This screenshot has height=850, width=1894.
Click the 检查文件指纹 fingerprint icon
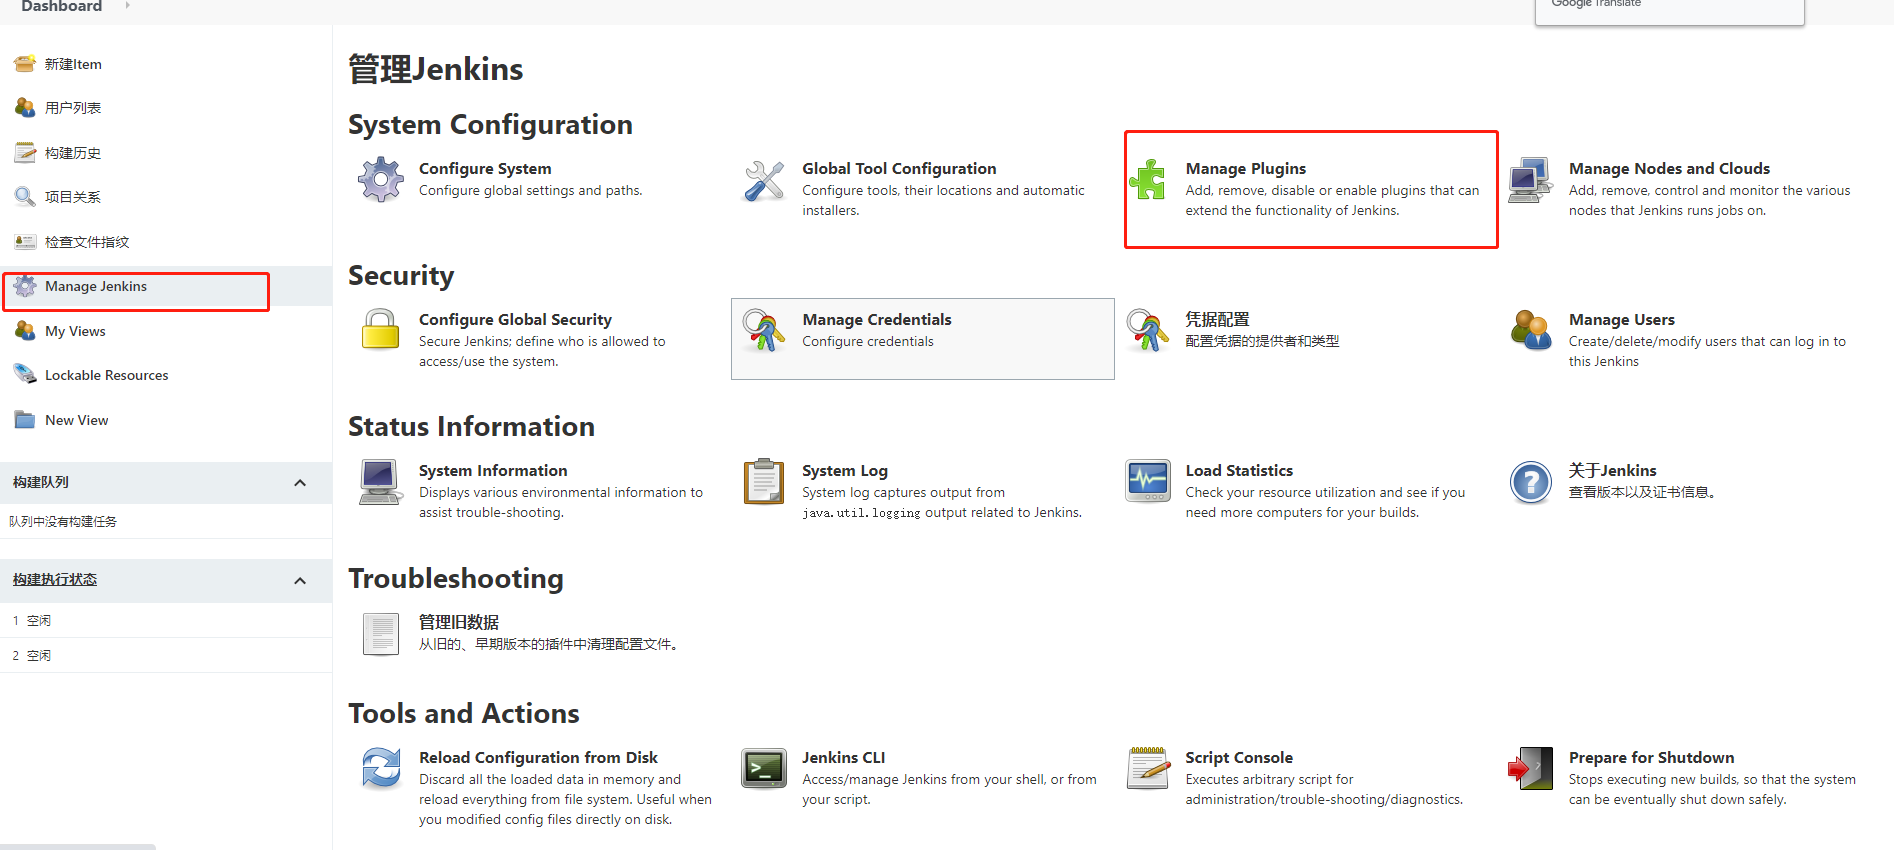25,242
